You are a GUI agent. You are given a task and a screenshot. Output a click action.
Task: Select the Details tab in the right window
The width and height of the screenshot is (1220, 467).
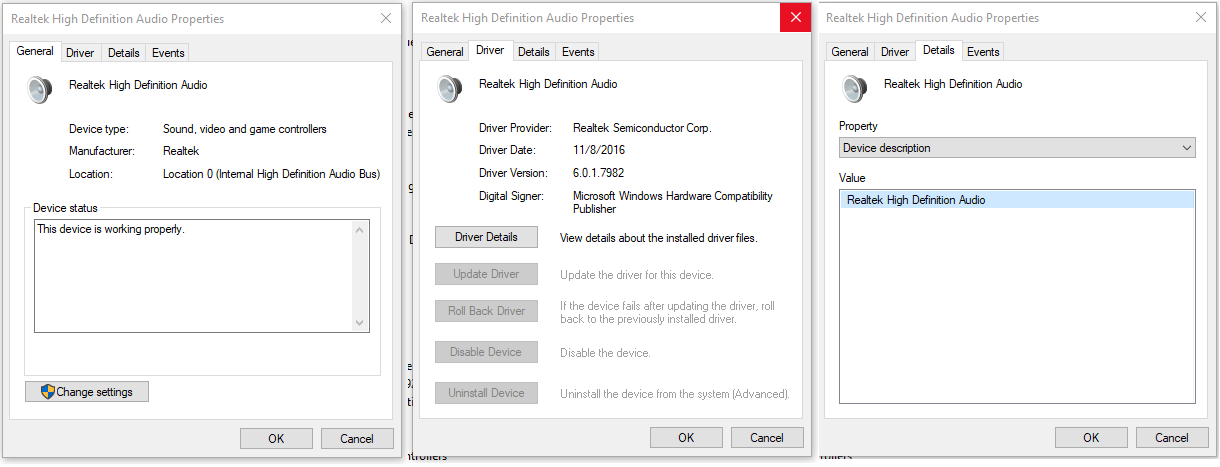point(938,50)
